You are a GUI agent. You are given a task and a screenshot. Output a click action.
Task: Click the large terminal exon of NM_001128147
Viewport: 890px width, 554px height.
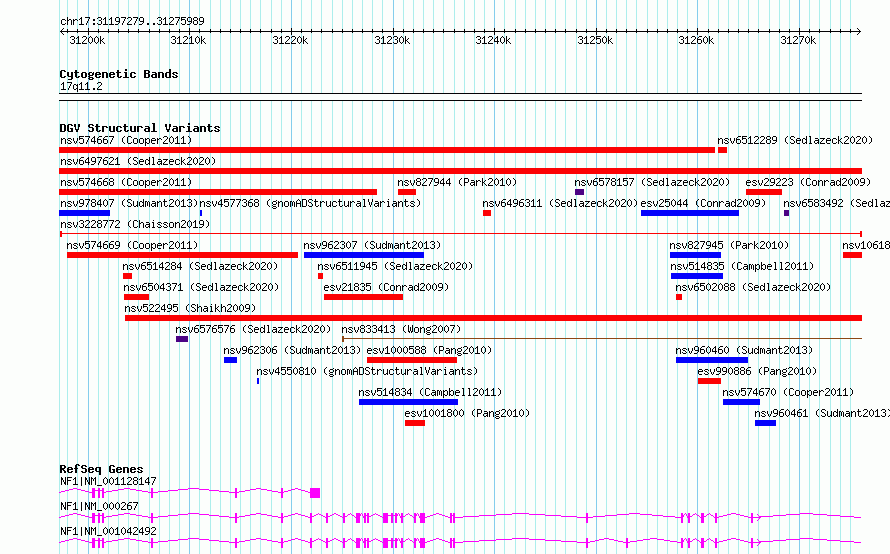tap(315, 493)
